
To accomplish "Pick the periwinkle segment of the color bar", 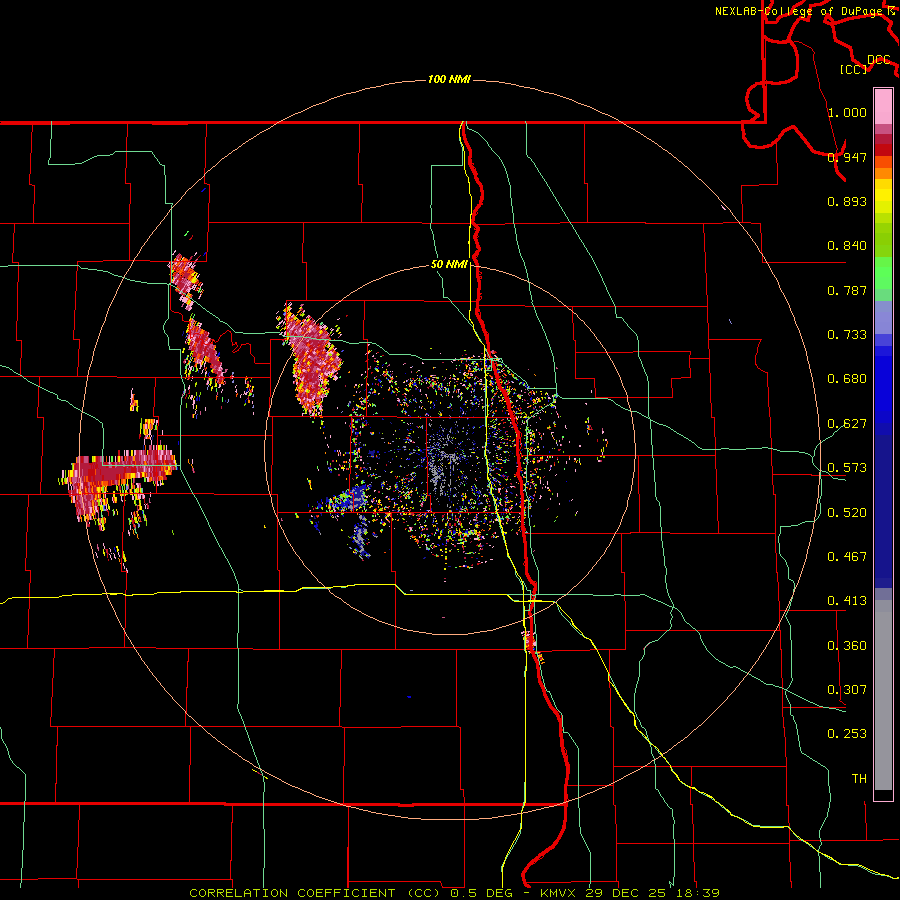I will point(883,317).
